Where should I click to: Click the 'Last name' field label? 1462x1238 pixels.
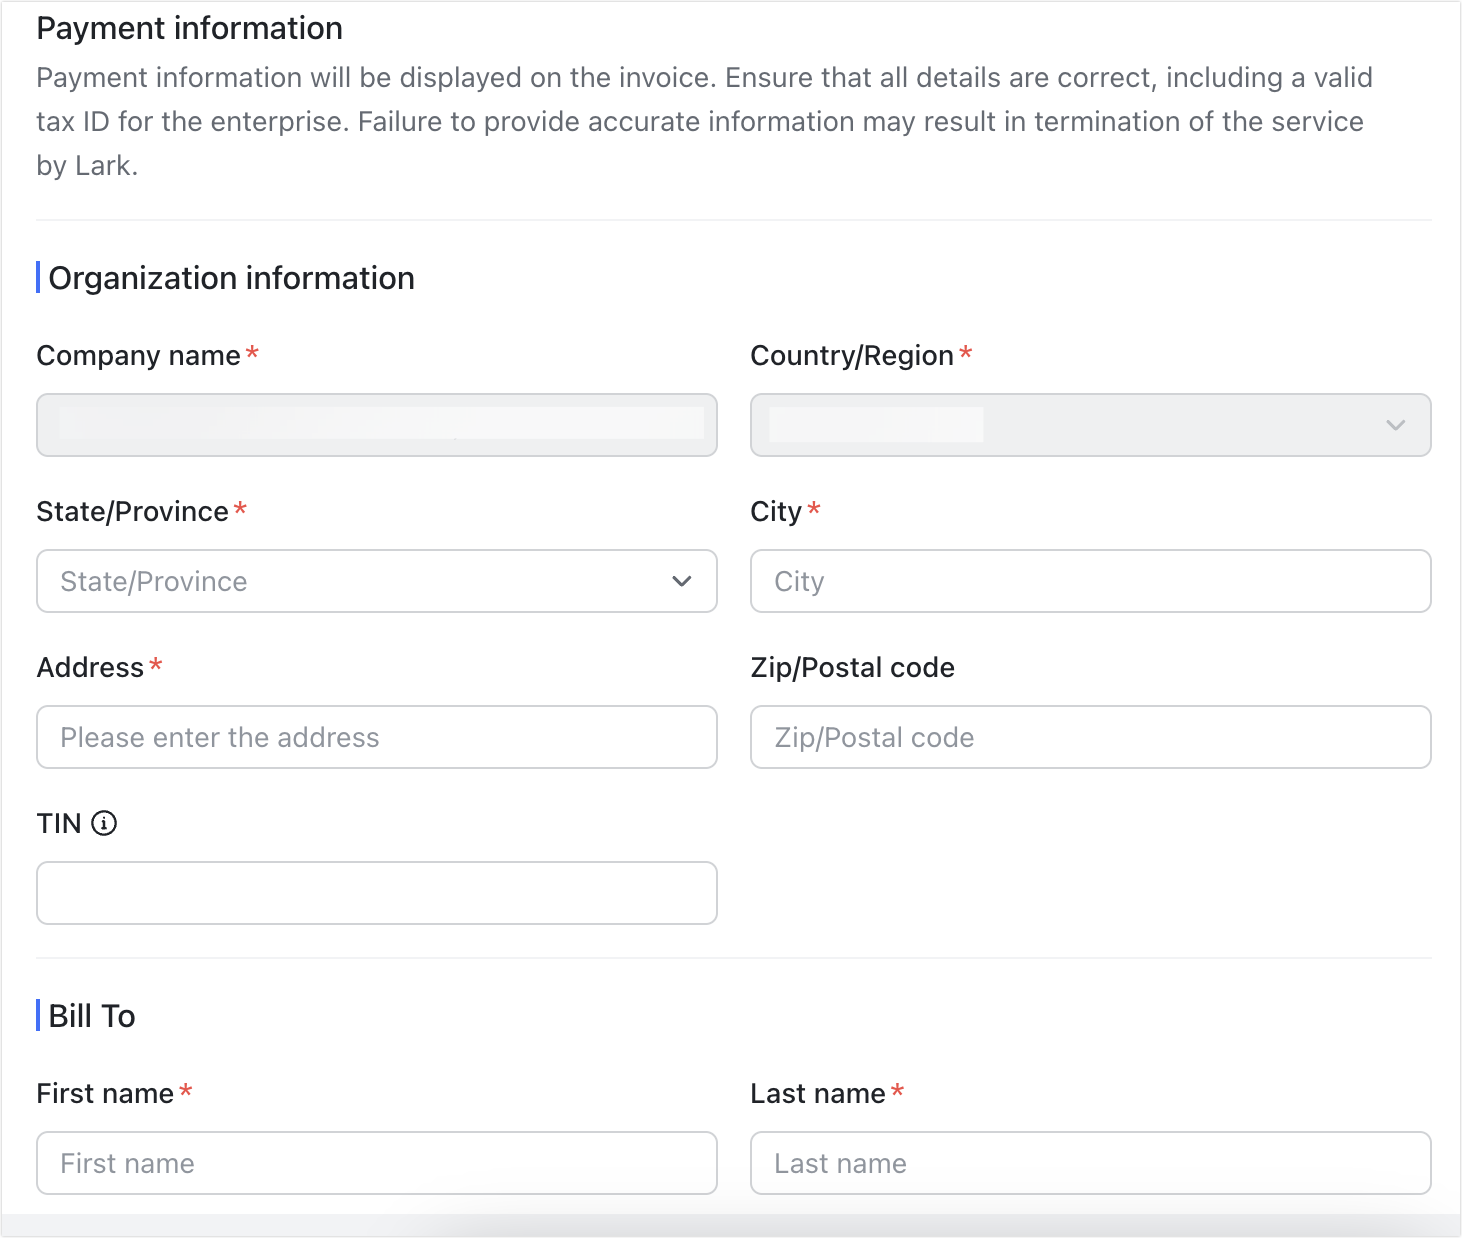[x=817, y=1094]
